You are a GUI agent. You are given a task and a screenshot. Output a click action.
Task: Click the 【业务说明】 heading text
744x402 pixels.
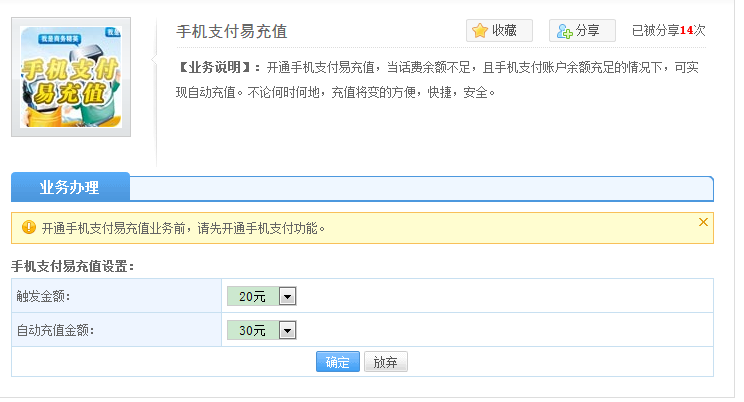219,68
